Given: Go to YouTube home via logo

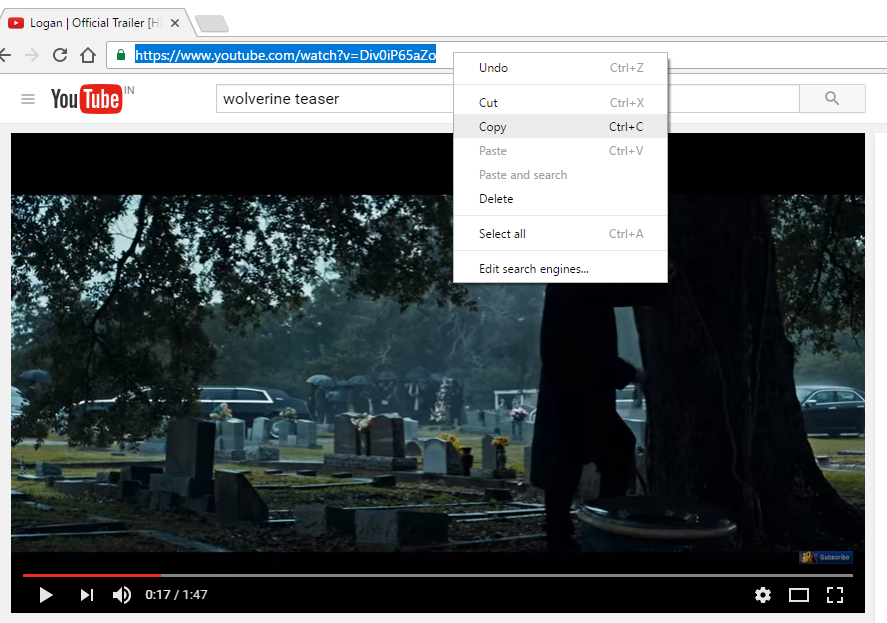Looking at the screenshot, I should coord(86,99).
